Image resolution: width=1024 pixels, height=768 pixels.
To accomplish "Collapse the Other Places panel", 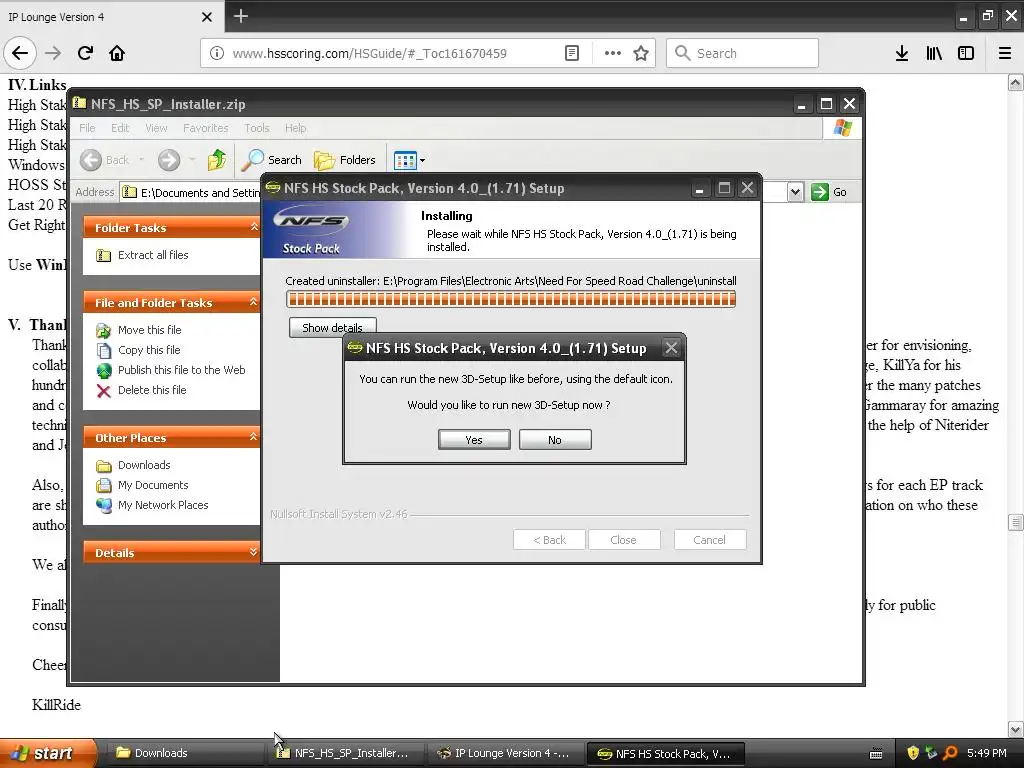I will pos(254,438).
